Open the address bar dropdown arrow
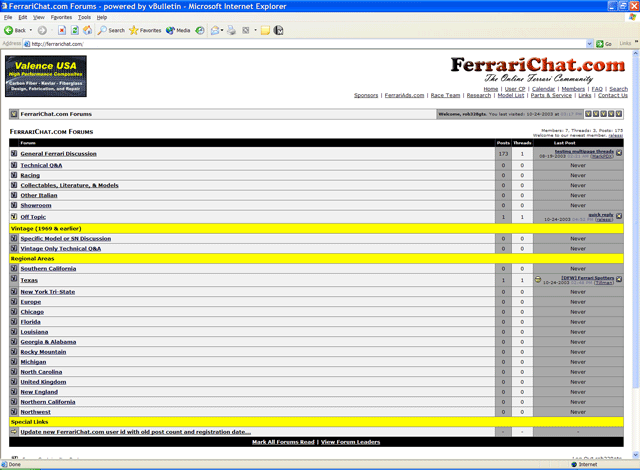 [x=589, y=44]
